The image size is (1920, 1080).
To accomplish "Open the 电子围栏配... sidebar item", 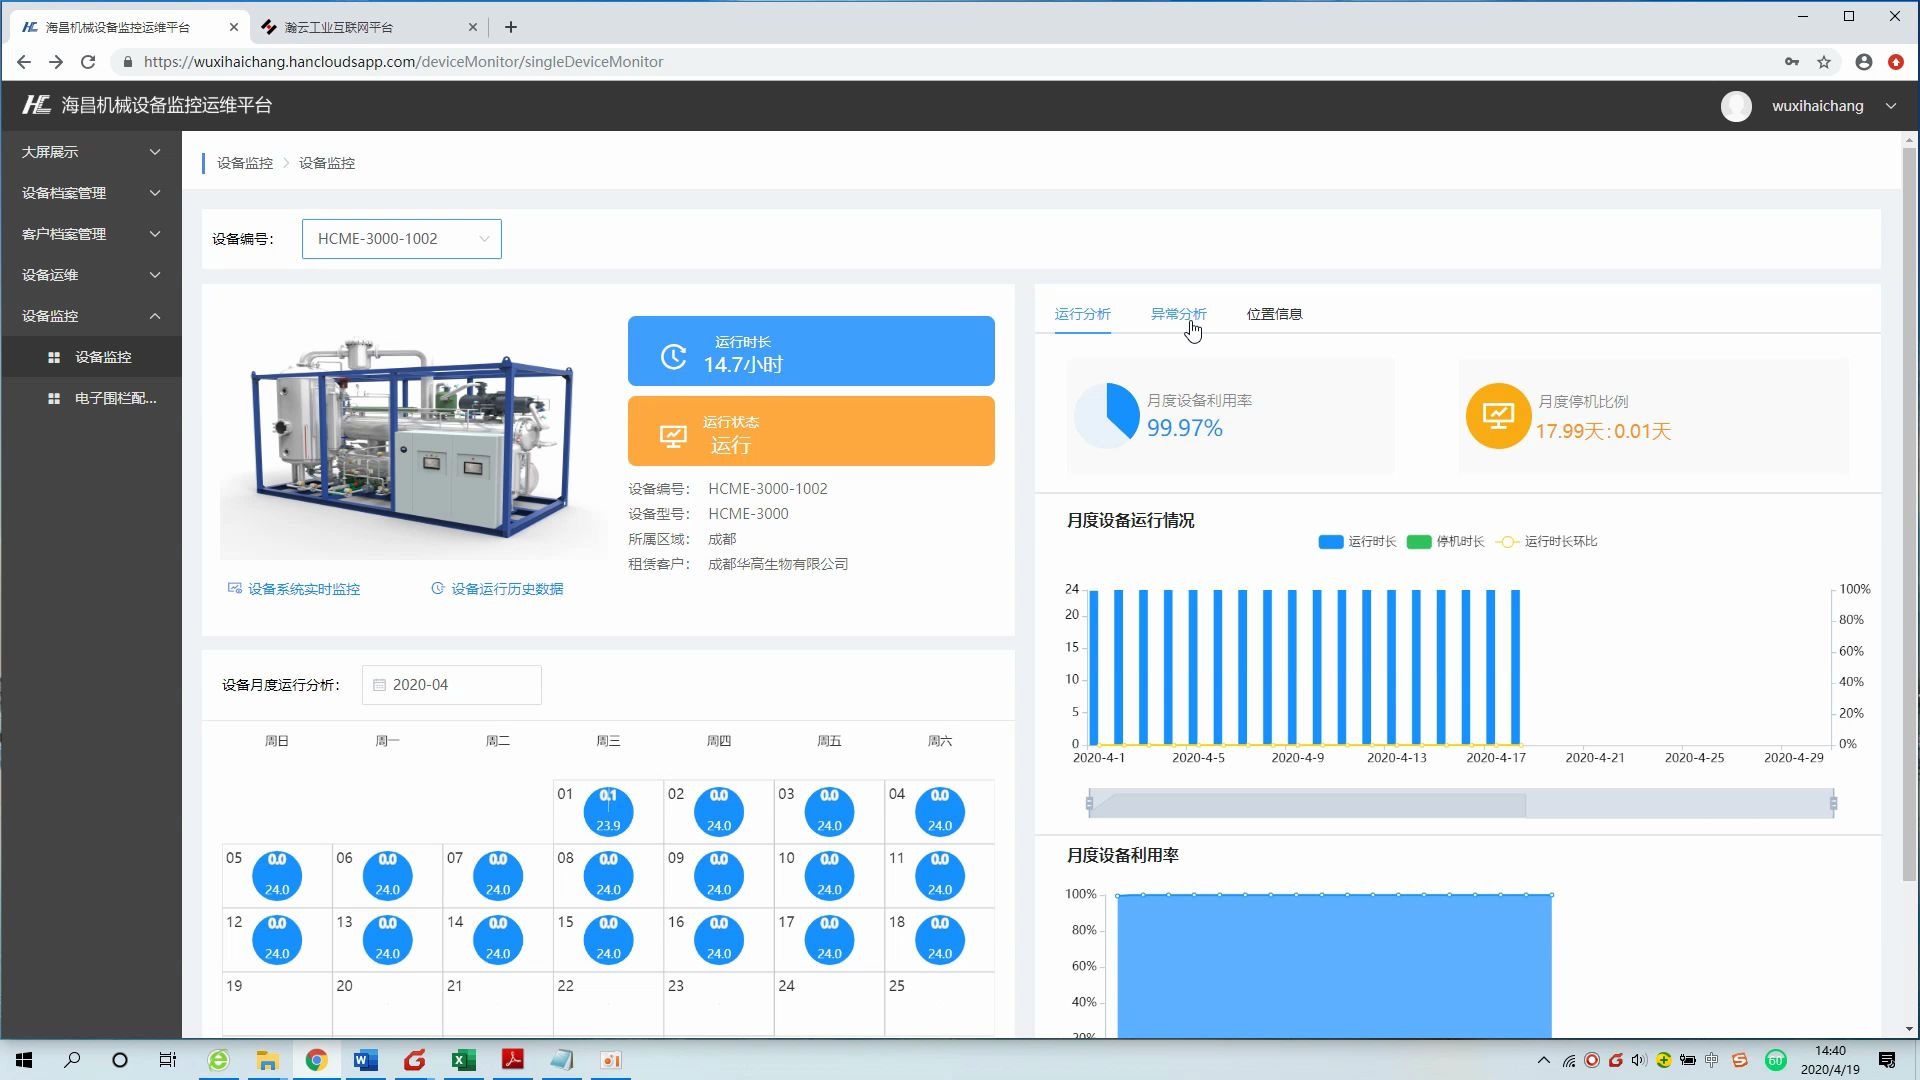I will coord(91,398).
